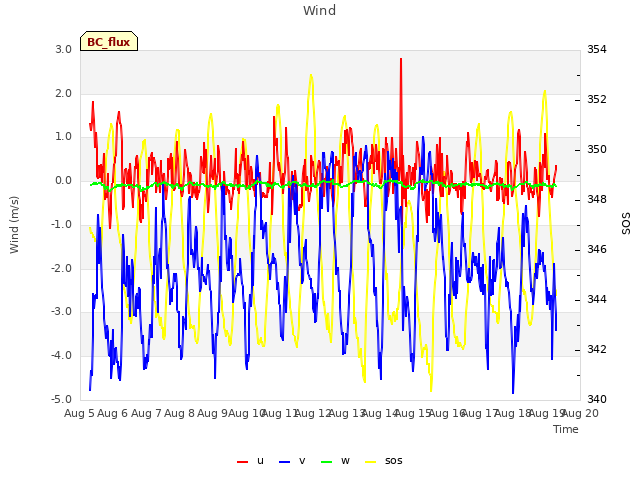Toggle the blue v series legend swatch

pos(284,462)
